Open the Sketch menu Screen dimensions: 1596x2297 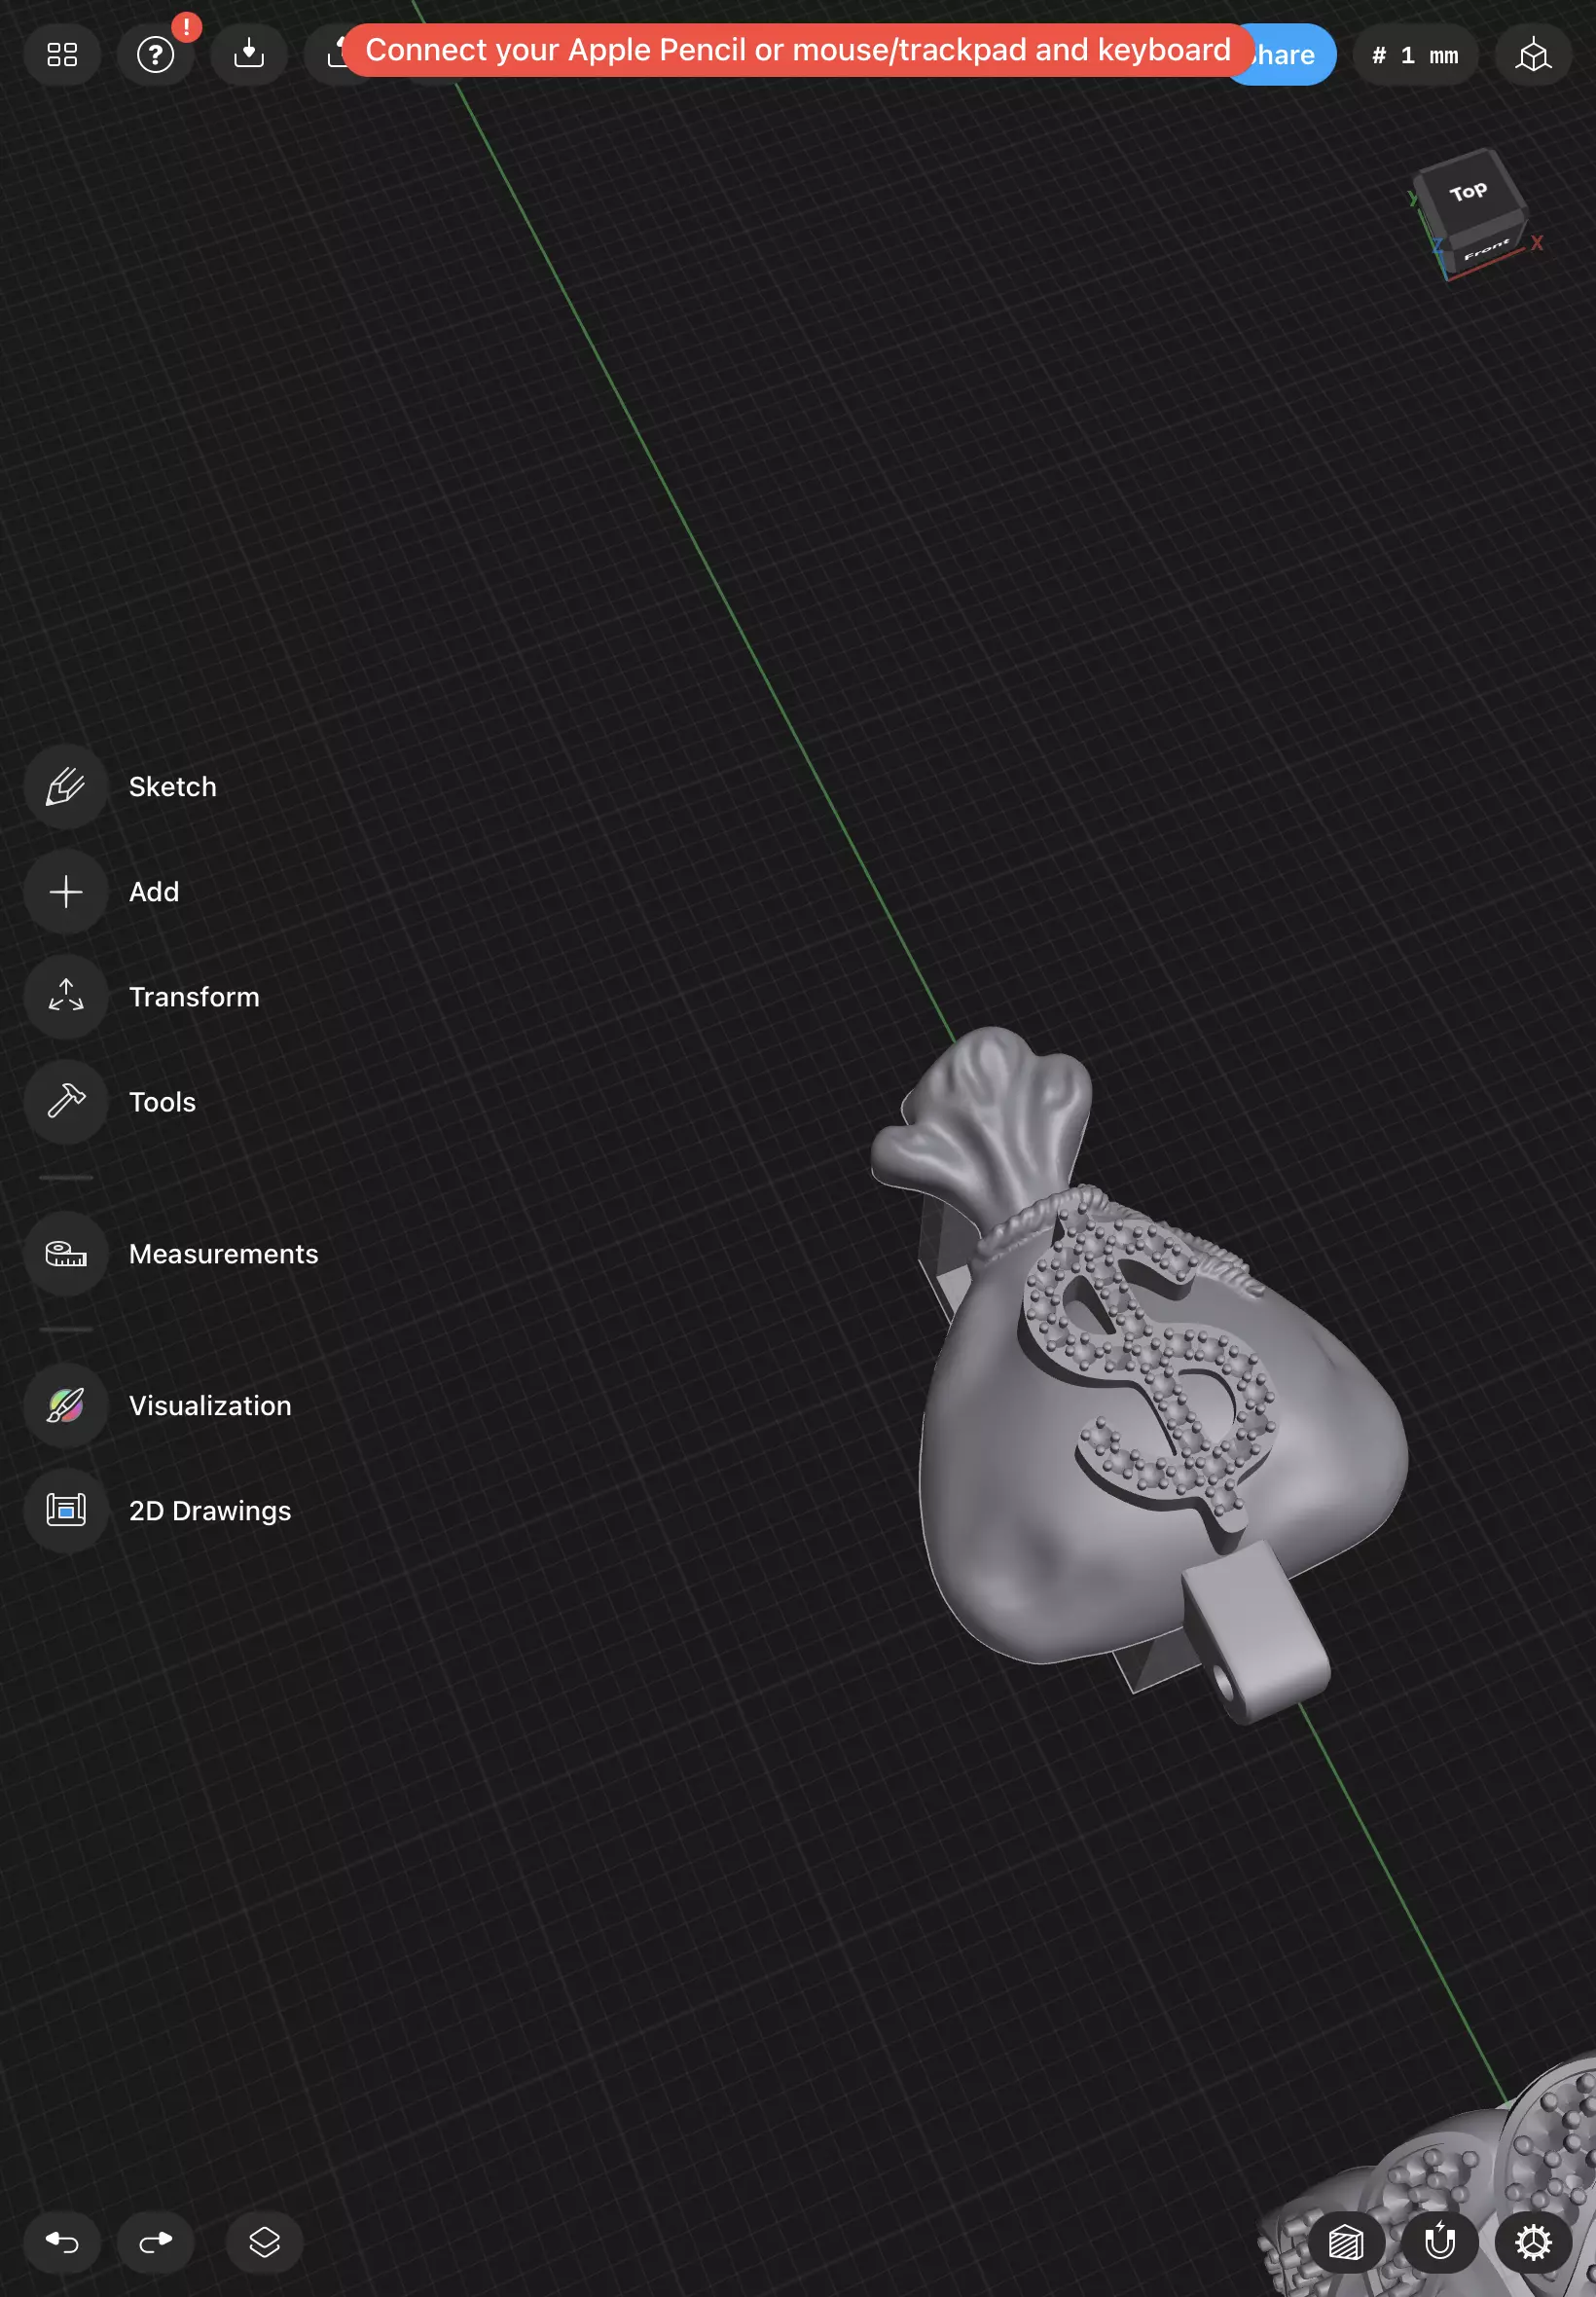coord(122,787)
